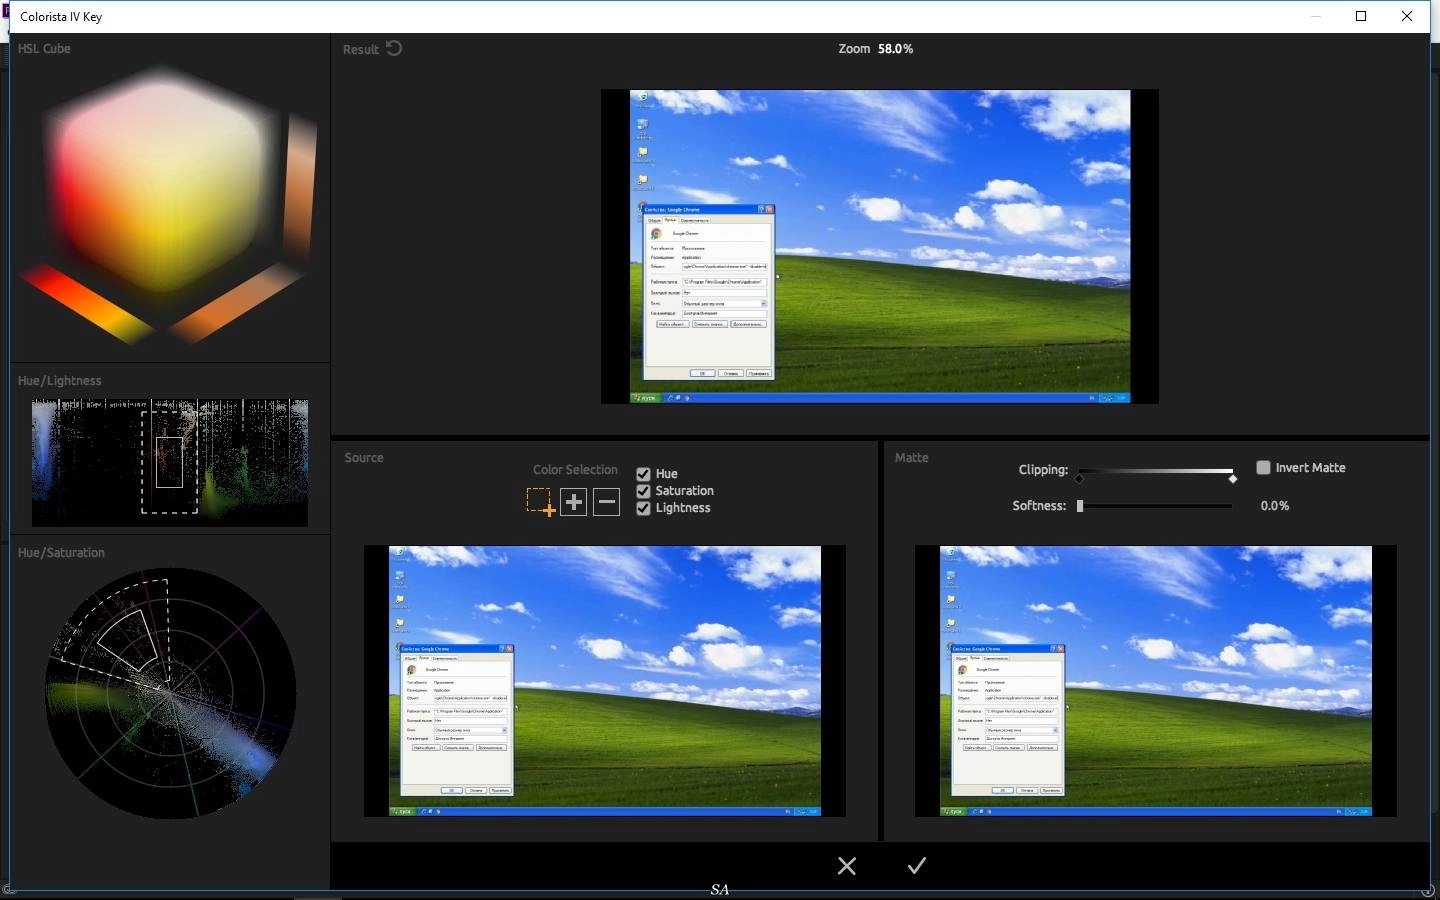
Task: Click the Softness slider handle
Action: click(1080, 506)
